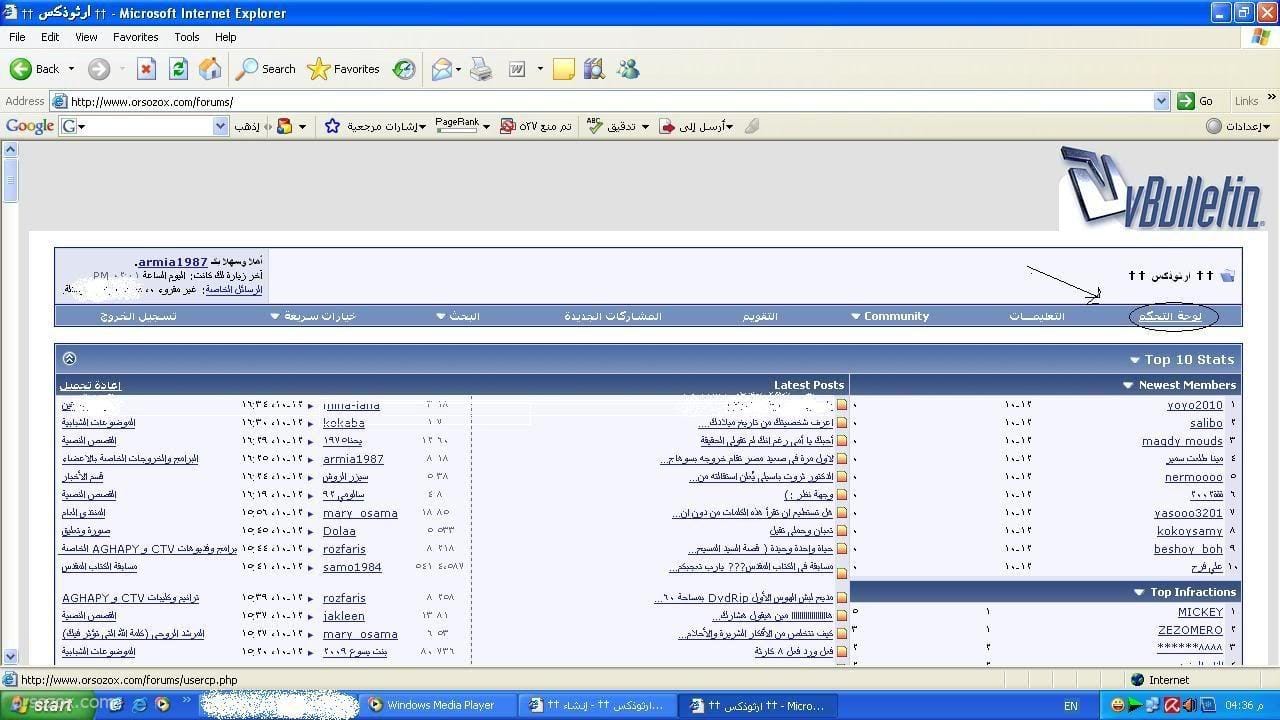Image resolution: width=1280 pixels, height=720 pixels.
Task: Open the Mail icon in toolbar
Action: tap(442, 69)
